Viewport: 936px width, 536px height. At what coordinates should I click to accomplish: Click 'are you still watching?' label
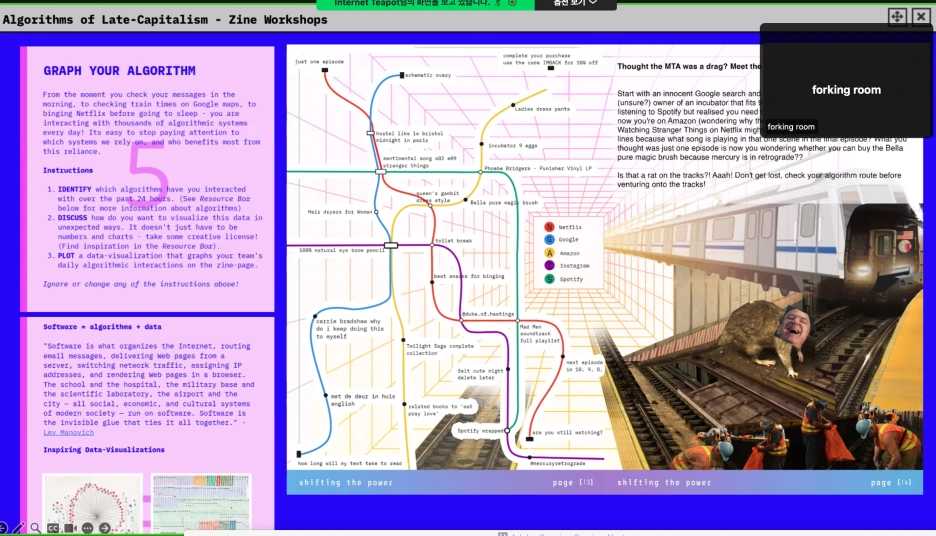pyautogui.click(x=568, y=432)
